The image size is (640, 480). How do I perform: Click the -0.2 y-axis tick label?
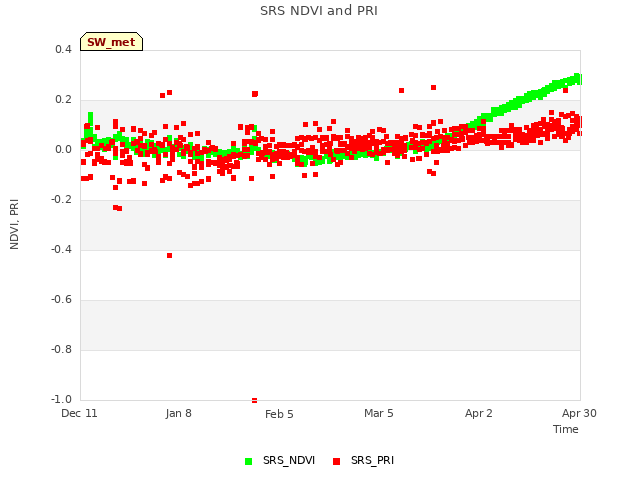(x=61, y=200)
